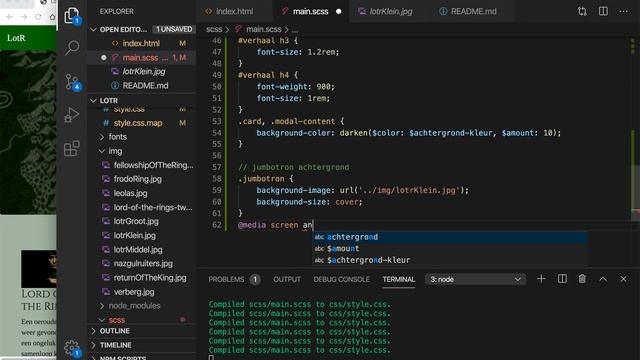Switch to the index.html editor tab
This screenshot has width=640, height=360.
234,11
